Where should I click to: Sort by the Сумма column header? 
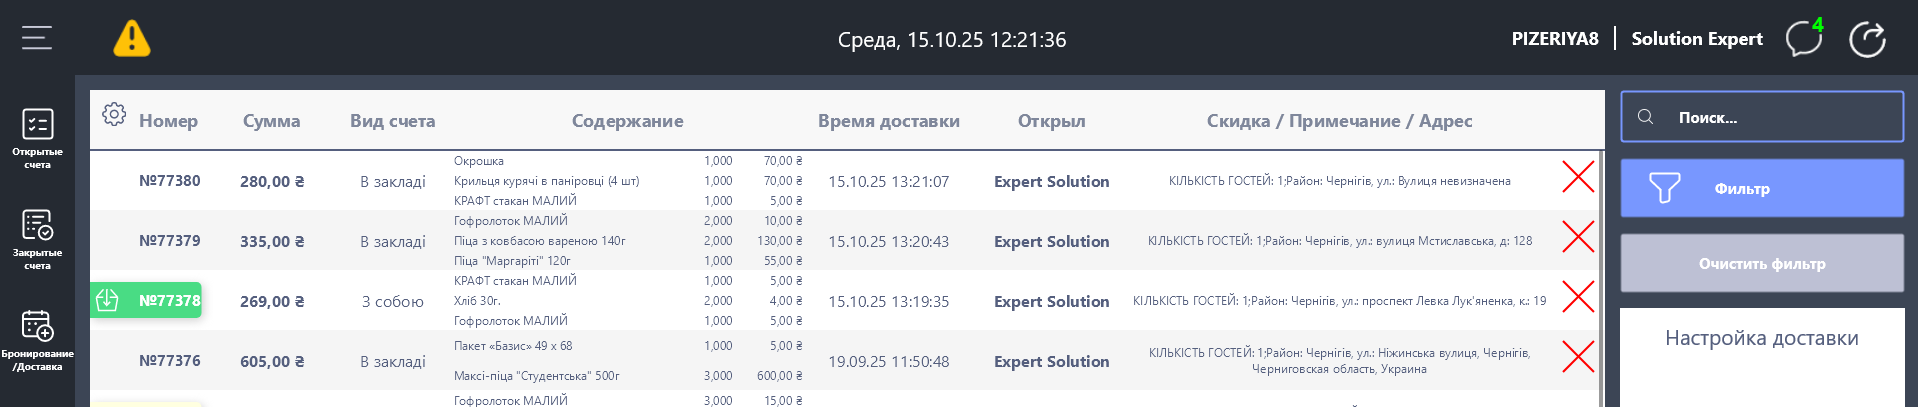coord(271,121)
